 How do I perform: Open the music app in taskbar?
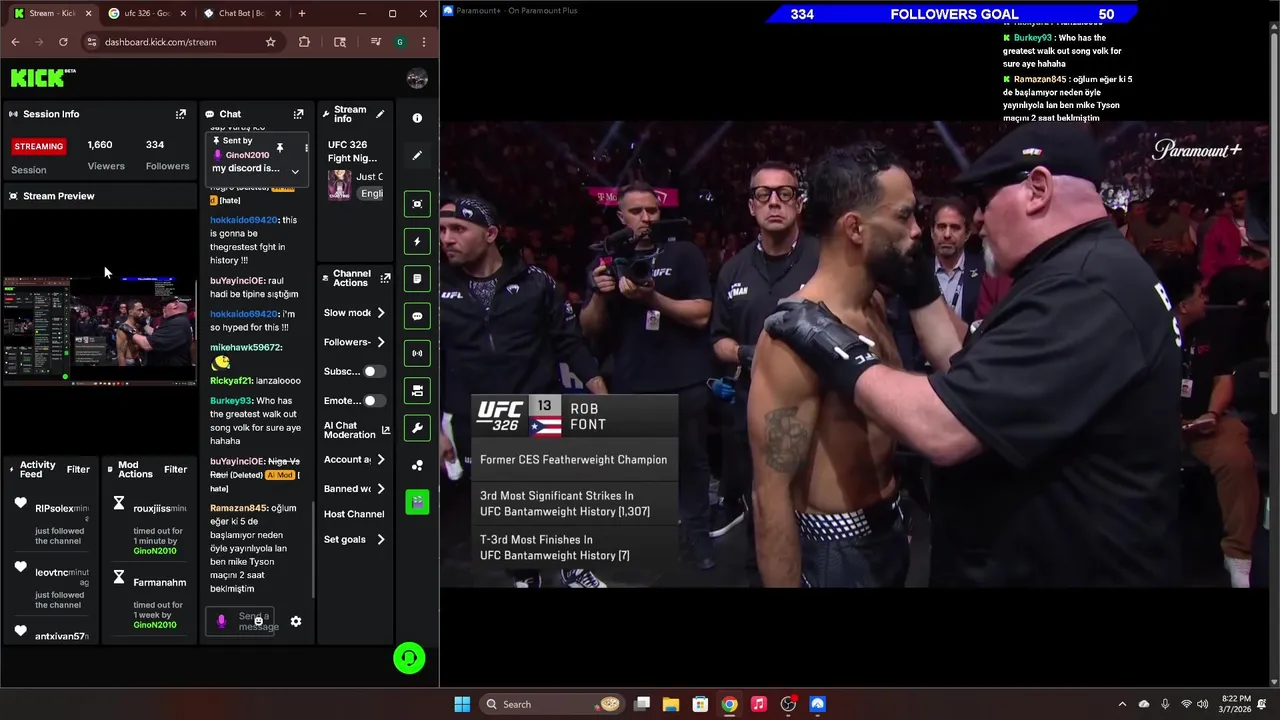(x=759, y=704)
